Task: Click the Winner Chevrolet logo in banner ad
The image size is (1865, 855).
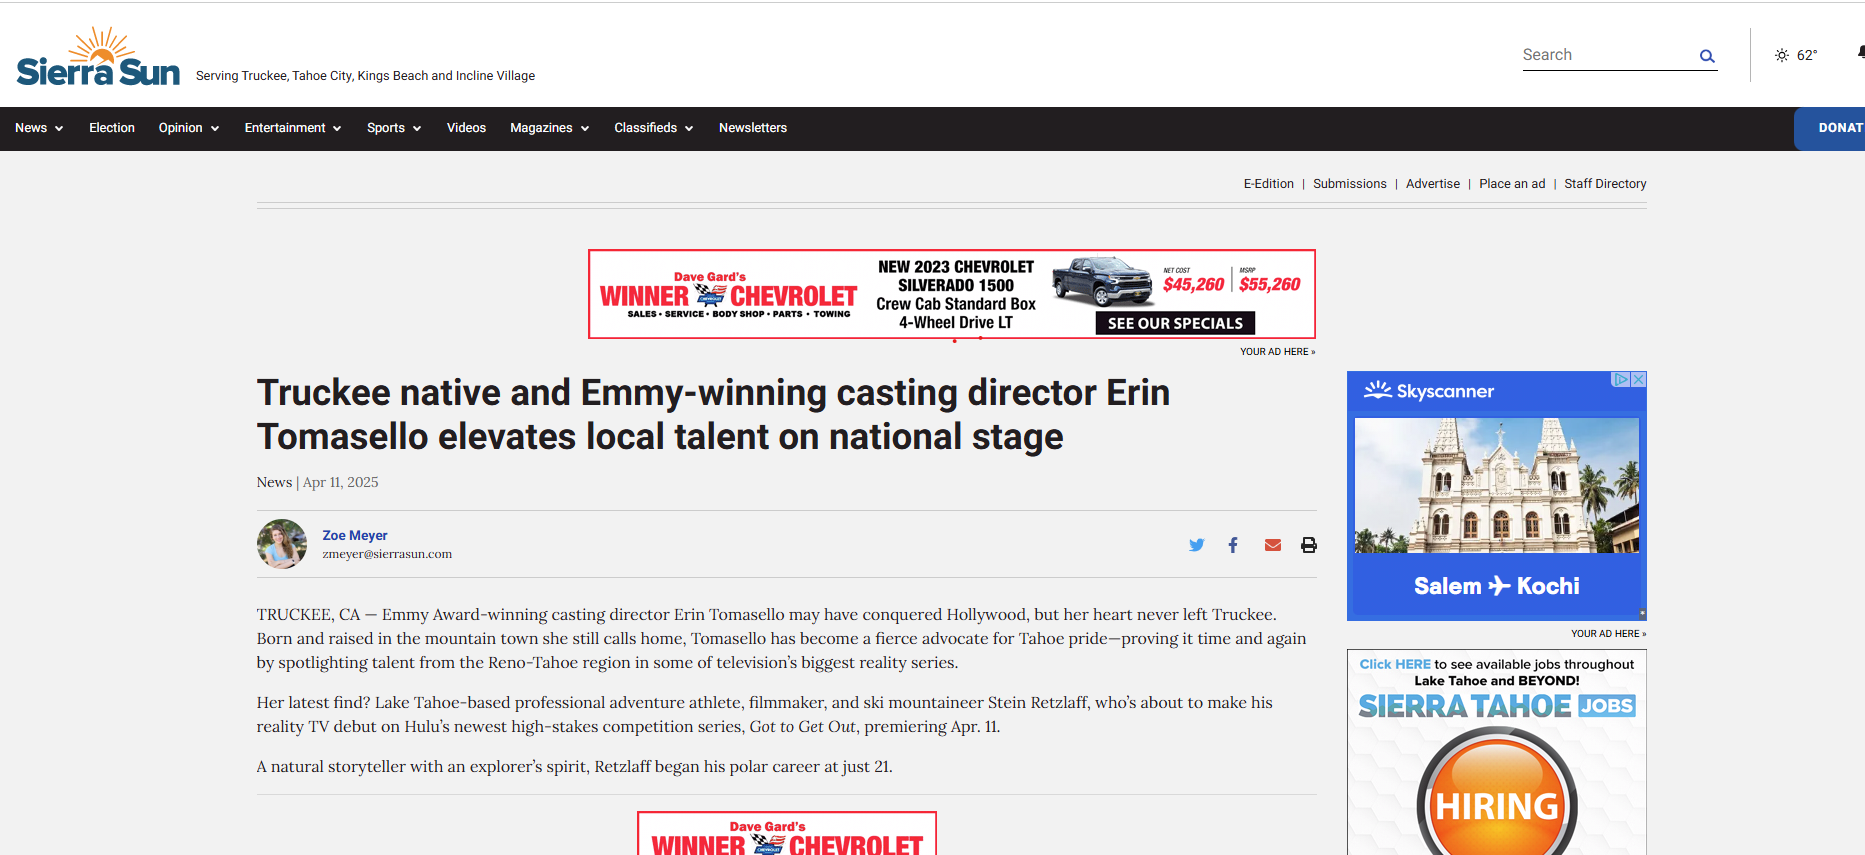Action: [728, 295]
